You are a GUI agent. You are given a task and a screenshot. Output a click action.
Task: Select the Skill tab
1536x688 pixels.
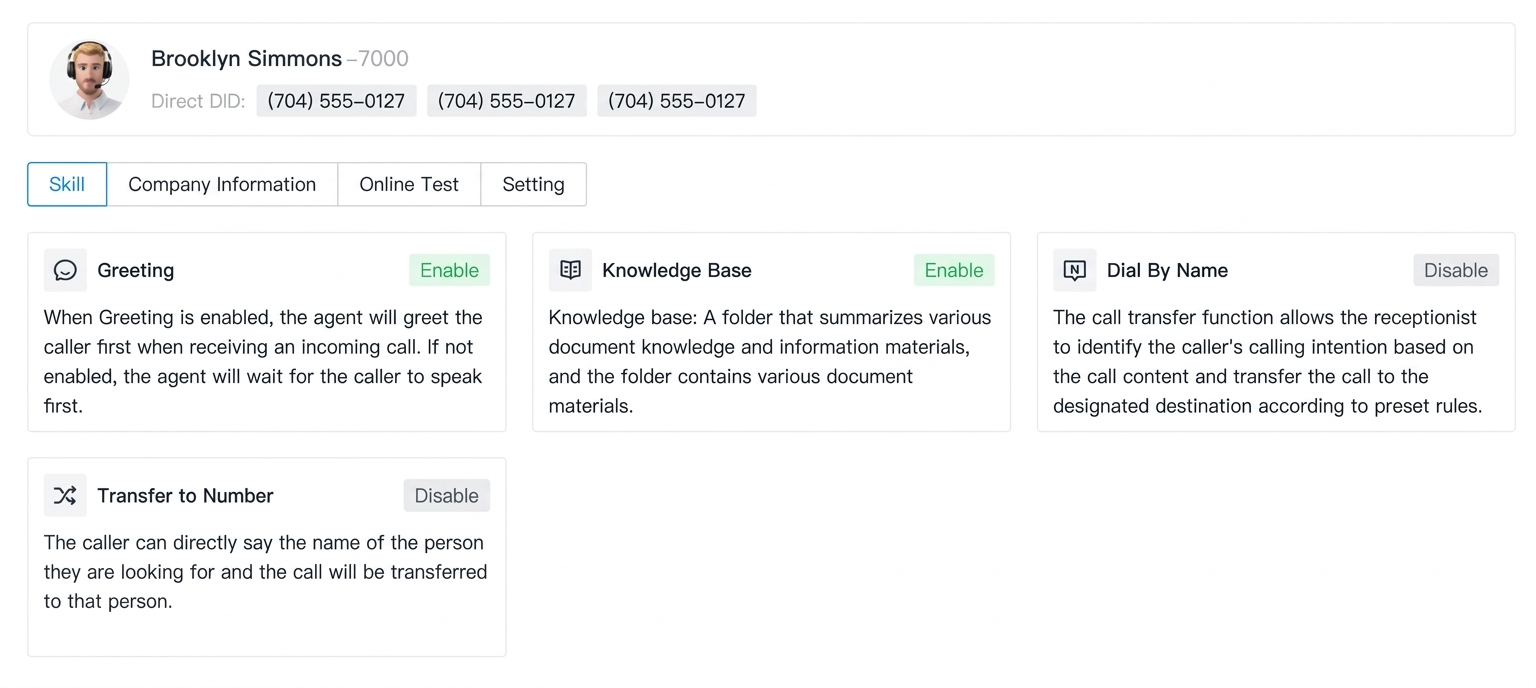click(x=67, y=184)
